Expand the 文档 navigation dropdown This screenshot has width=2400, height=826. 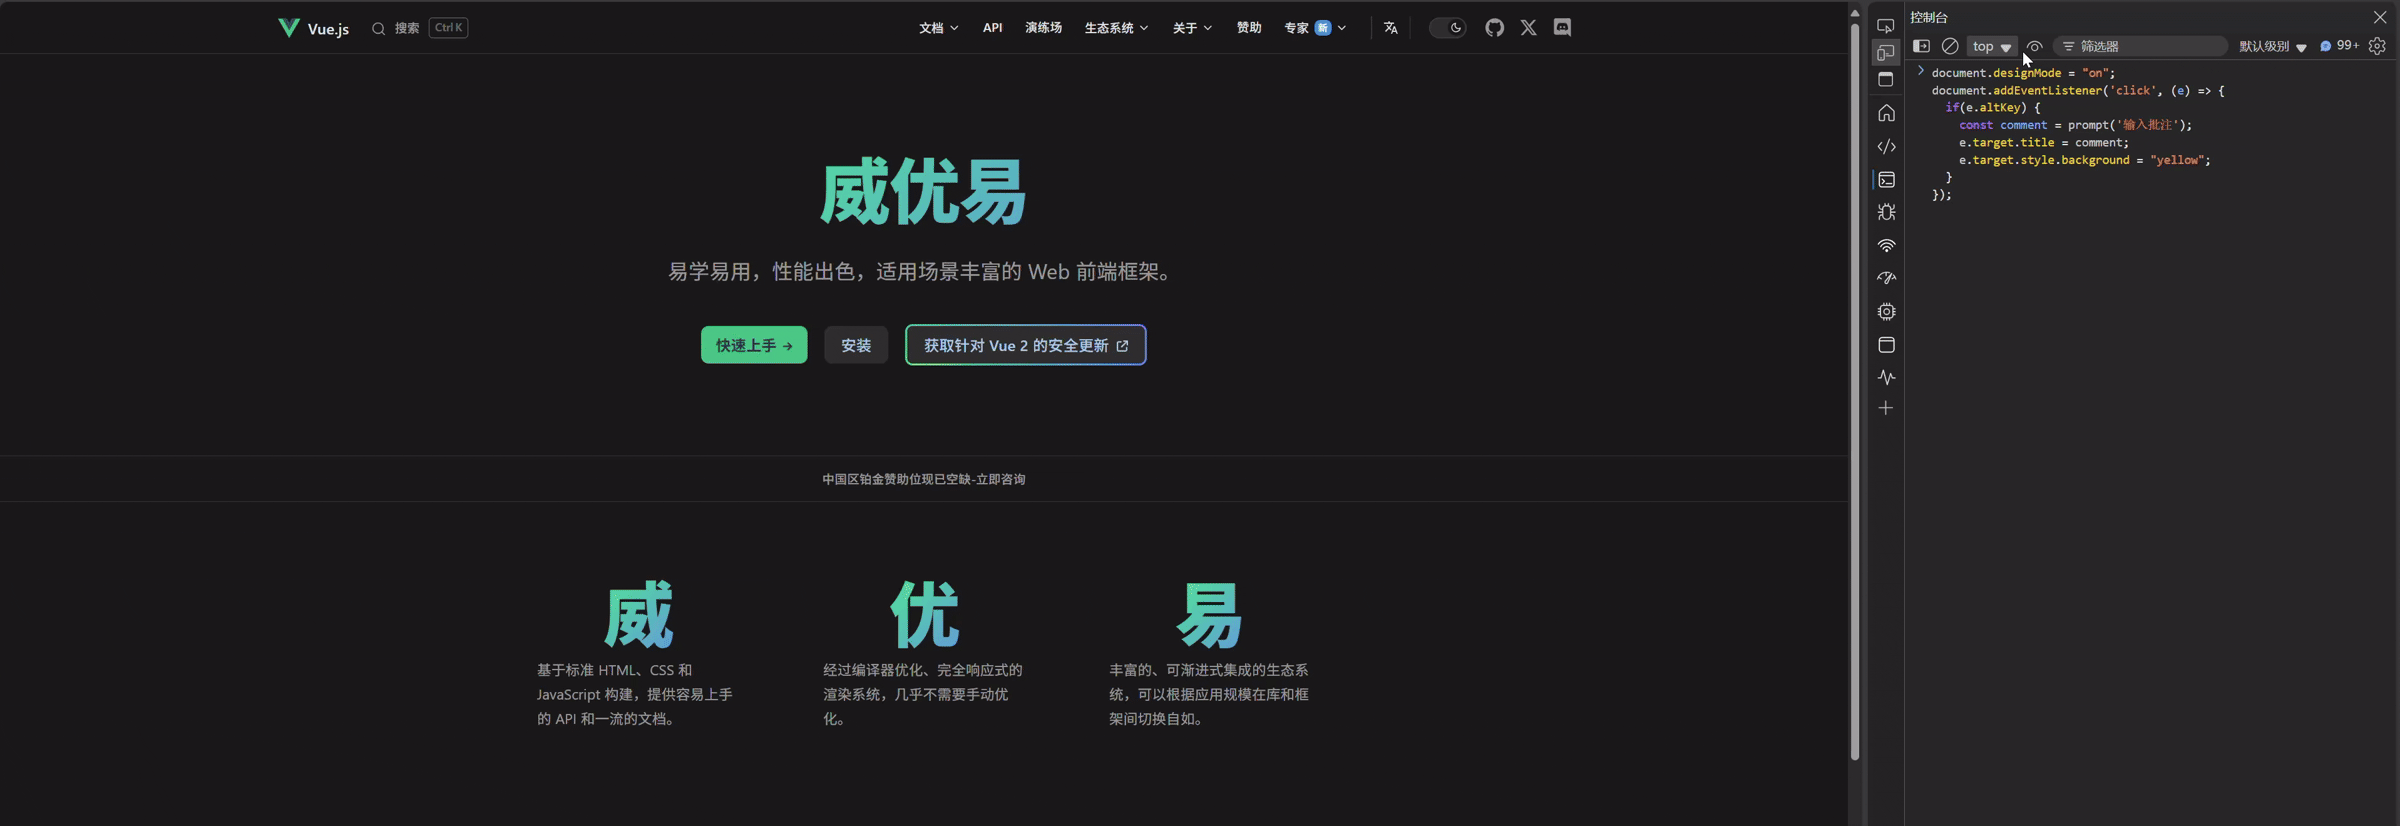coord(938,28)
